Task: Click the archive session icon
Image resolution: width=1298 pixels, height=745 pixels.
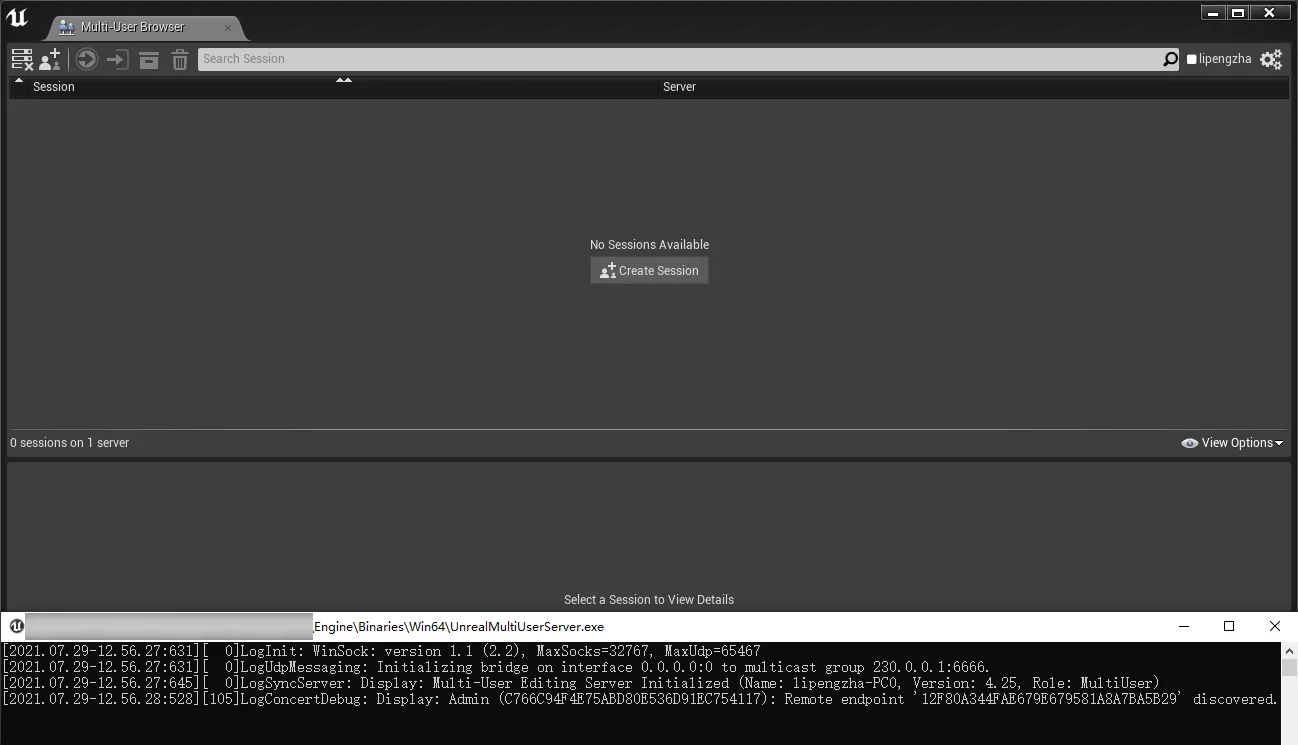Action: (x=149, y=59)
